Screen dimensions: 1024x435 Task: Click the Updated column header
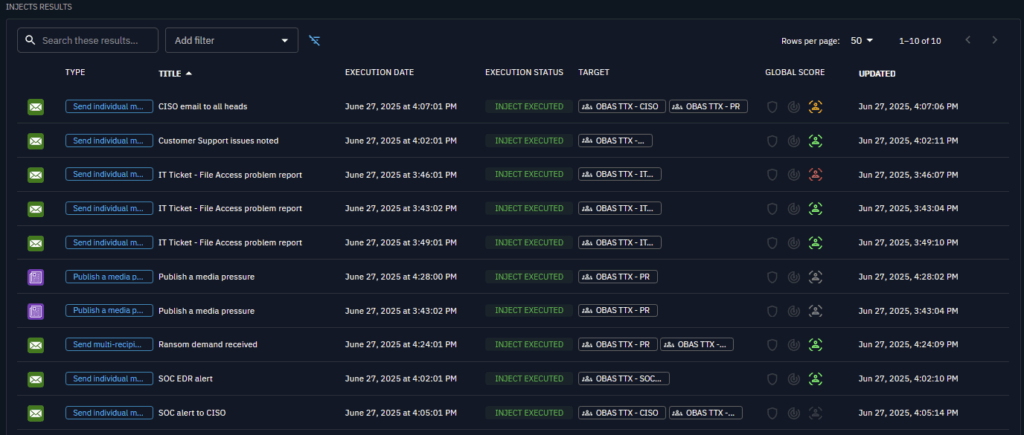(876, 73)
